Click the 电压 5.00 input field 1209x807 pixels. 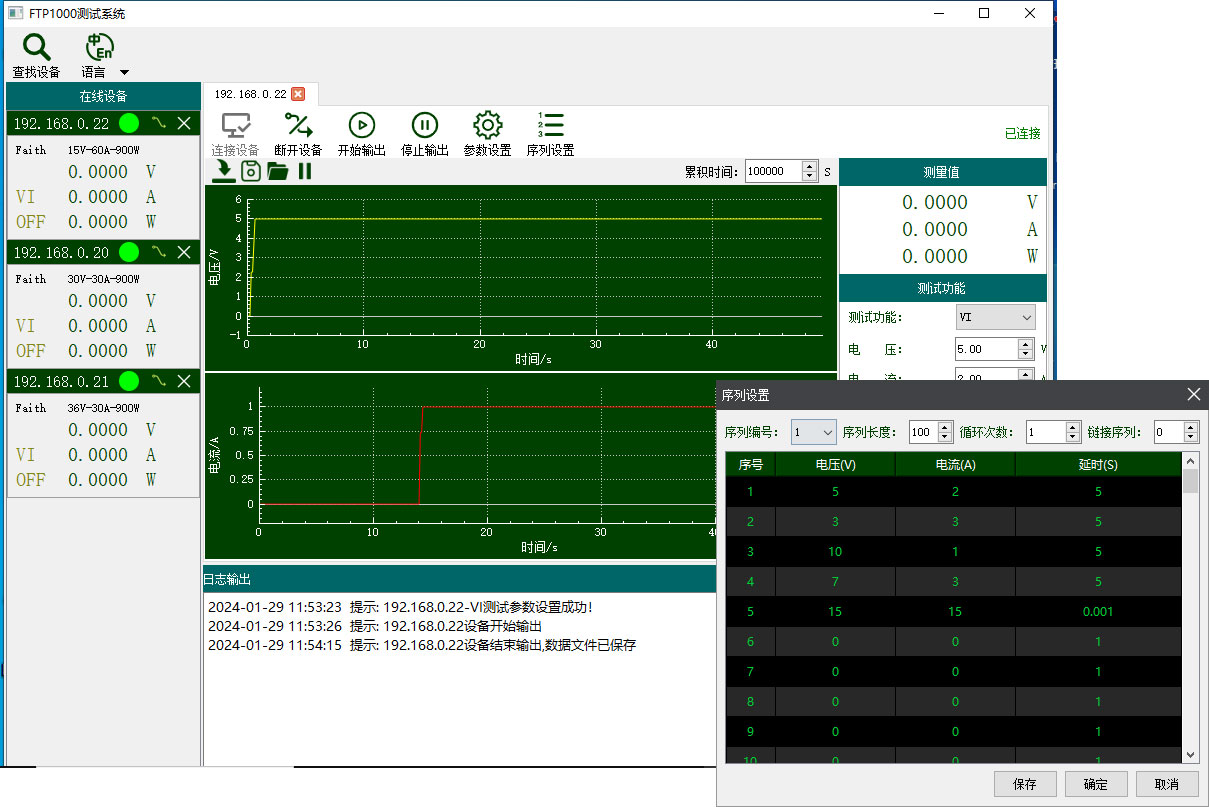point(986,349)
